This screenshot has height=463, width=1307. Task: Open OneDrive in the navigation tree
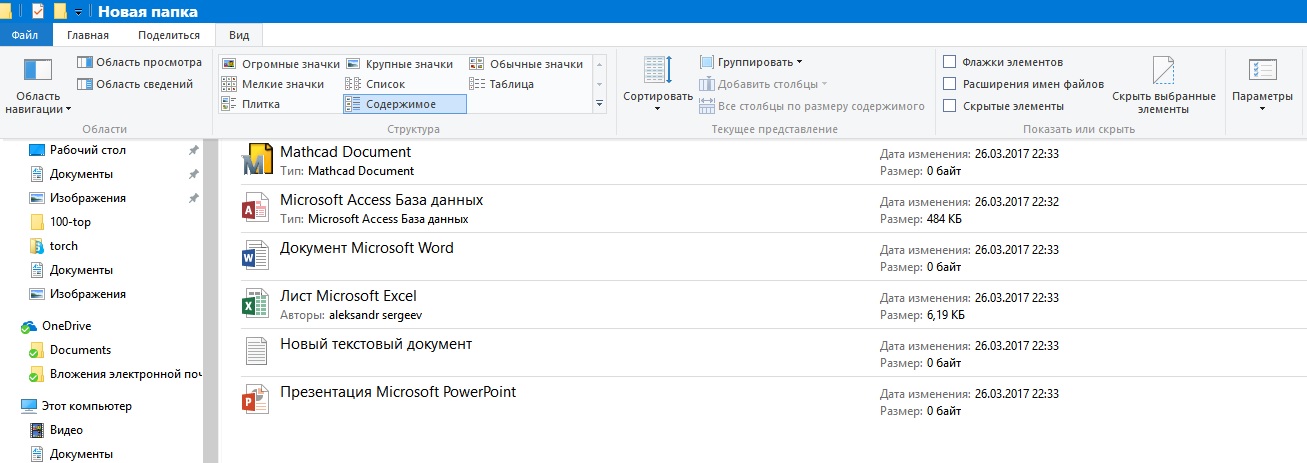66,326
